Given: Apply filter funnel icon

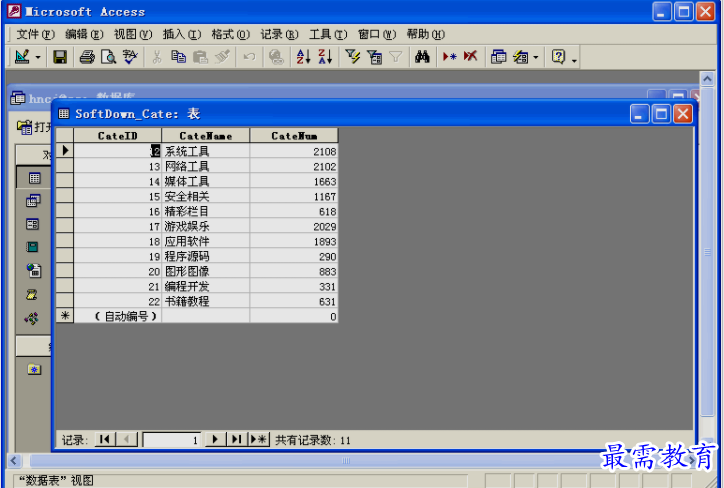Looking at the screenshot, I should tap(396, 57).
